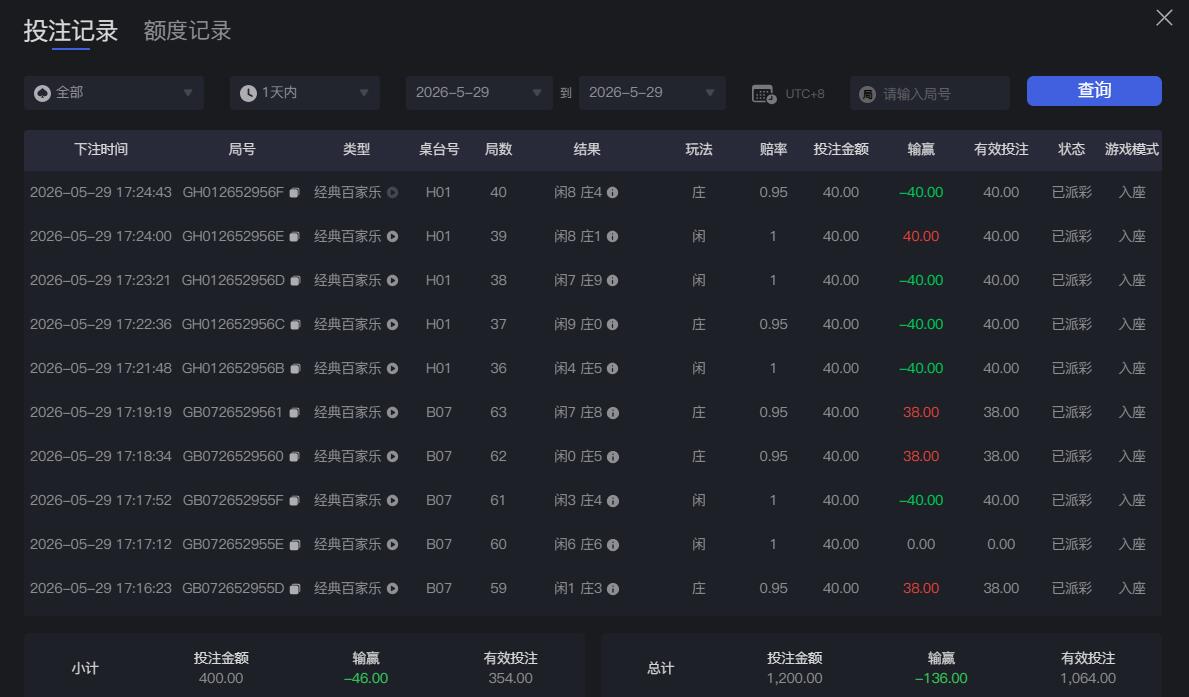The height and width of the screenshot is (697, 1189).
Task: Click subtotal valid bet 354.00
Action: coord(510,679)
